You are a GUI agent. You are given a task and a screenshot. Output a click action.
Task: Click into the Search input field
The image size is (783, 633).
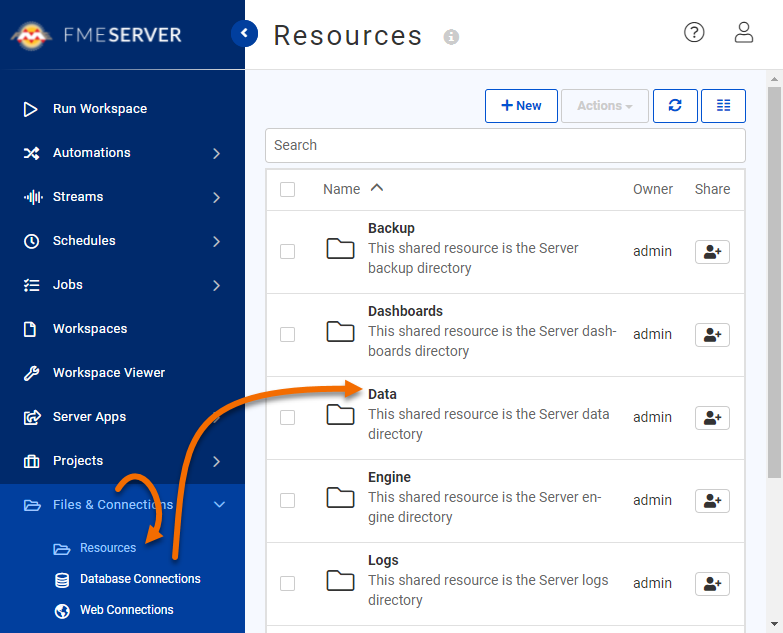(x=505, y=145)
